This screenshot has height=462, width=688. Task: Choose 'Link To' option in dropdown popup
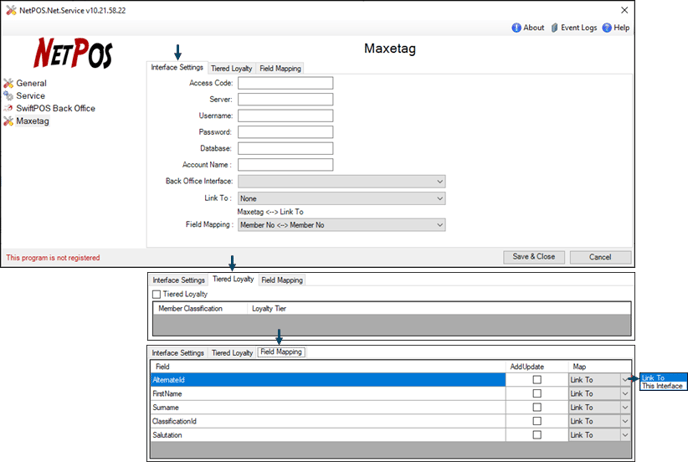(x=663, y=378)
